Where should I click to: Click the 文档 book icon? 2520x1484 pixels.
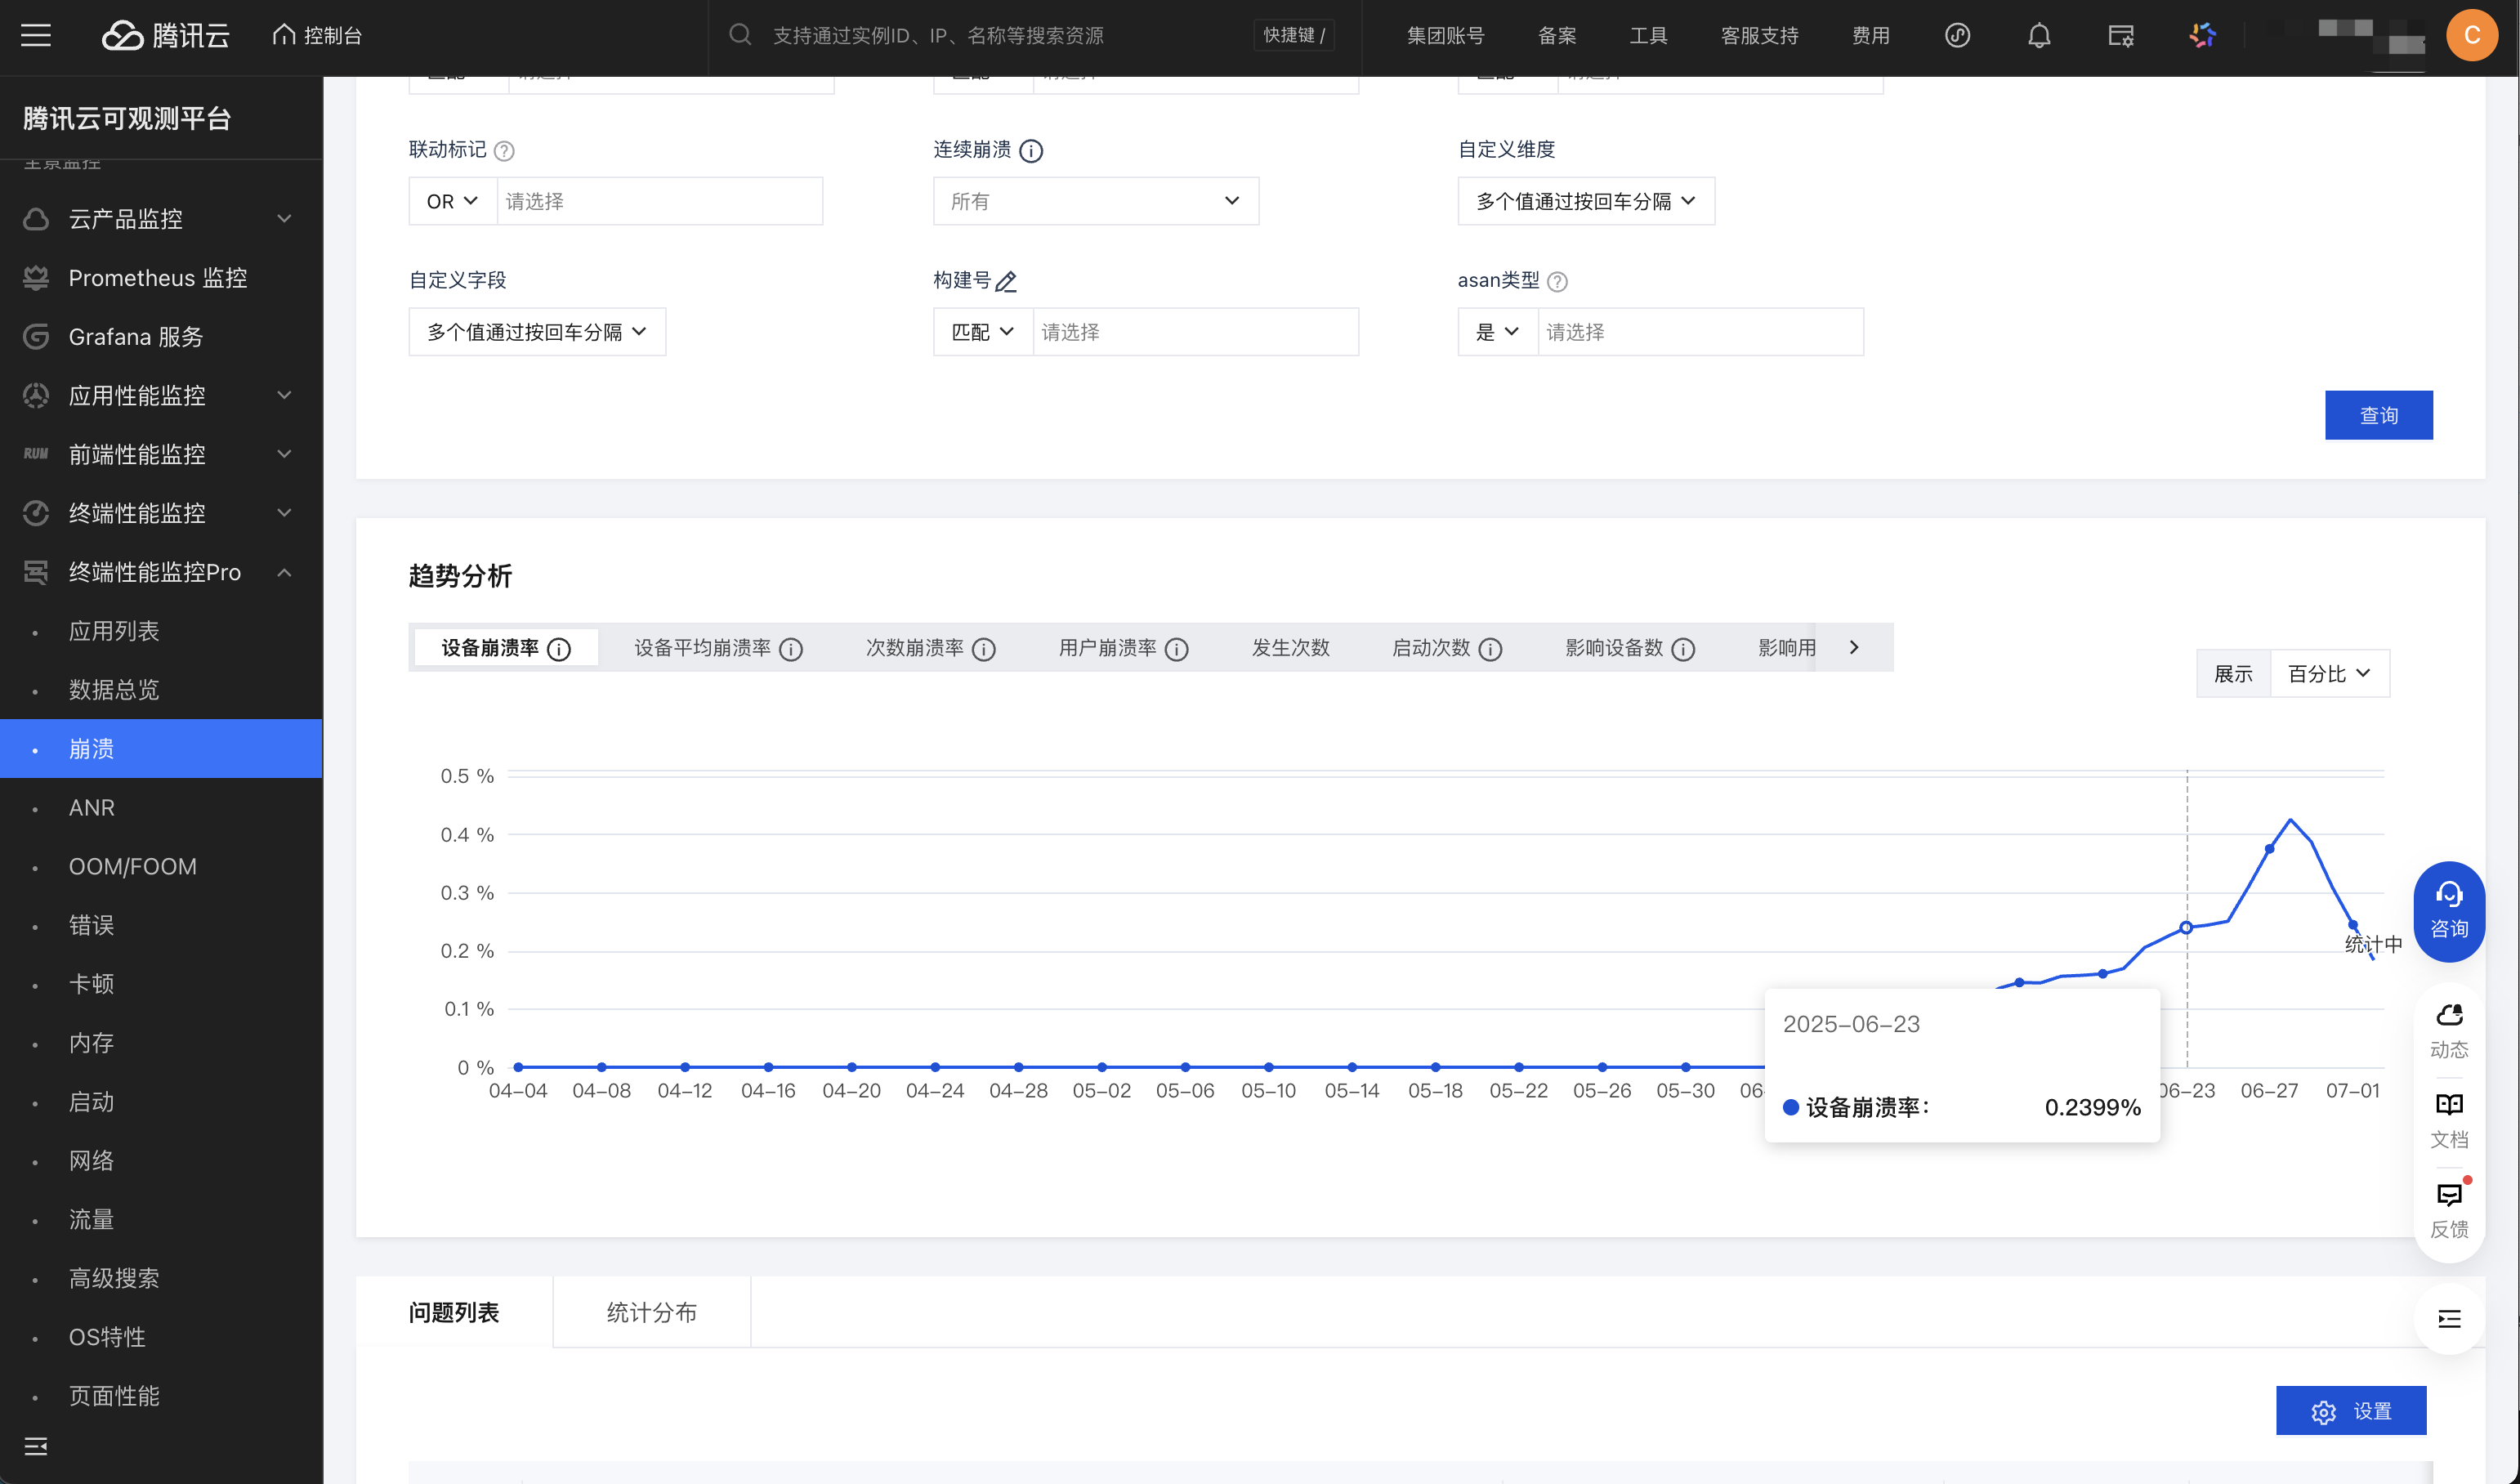coord(2448,1104)
